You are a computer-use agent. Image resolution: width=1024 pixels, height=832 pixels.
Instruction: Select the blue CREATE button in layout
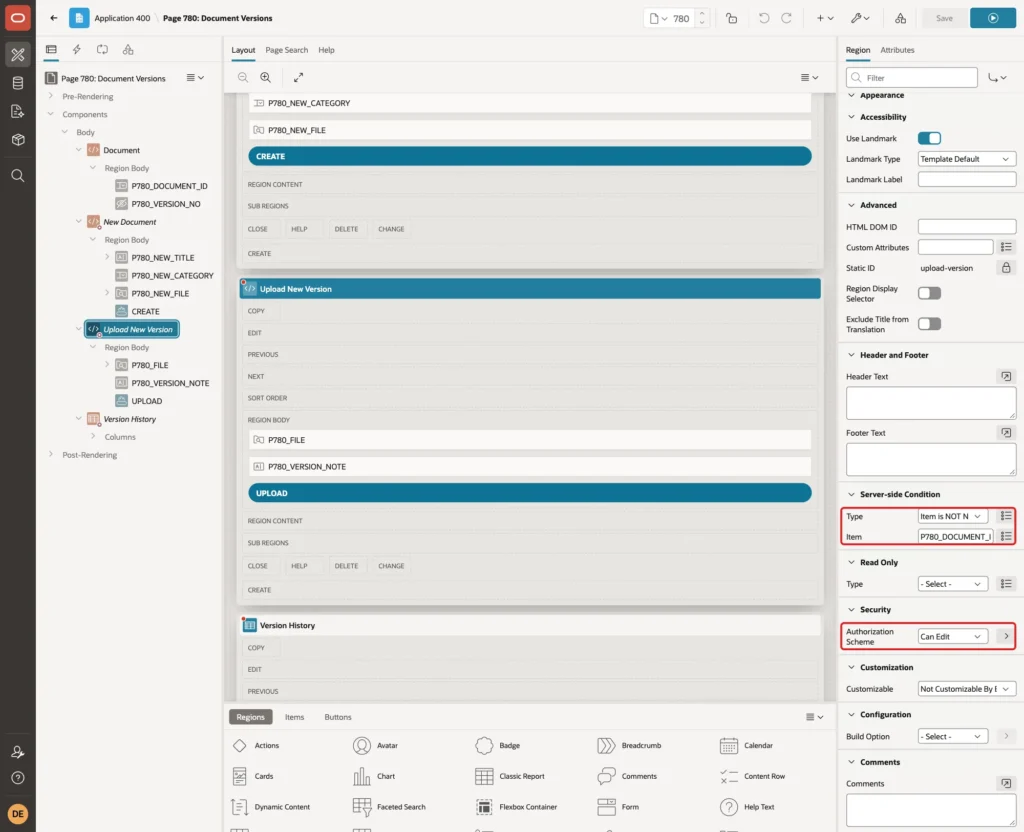530,156
